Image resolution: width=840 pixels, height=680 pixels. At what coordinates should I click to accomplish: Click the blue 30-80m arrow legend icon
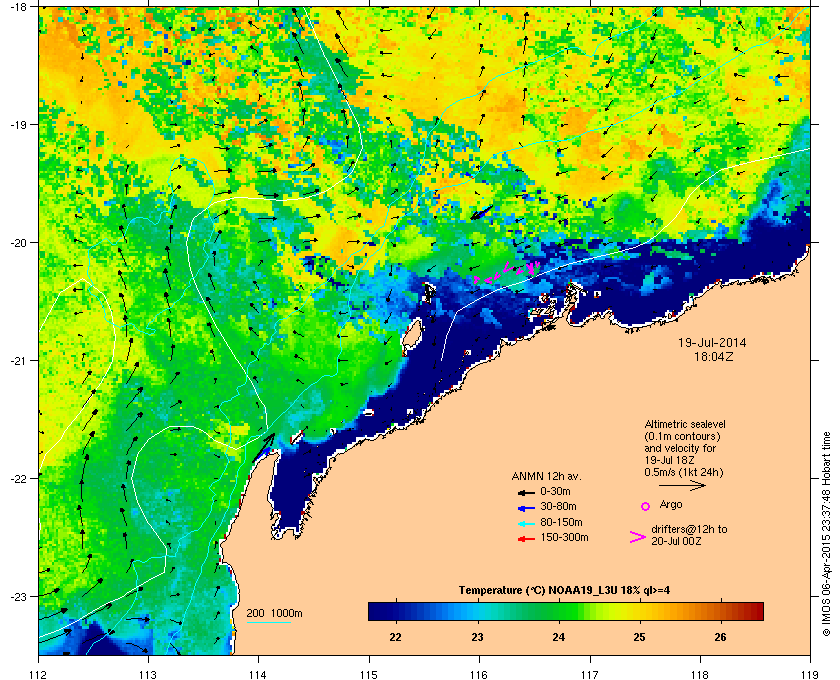click(527, 508)
